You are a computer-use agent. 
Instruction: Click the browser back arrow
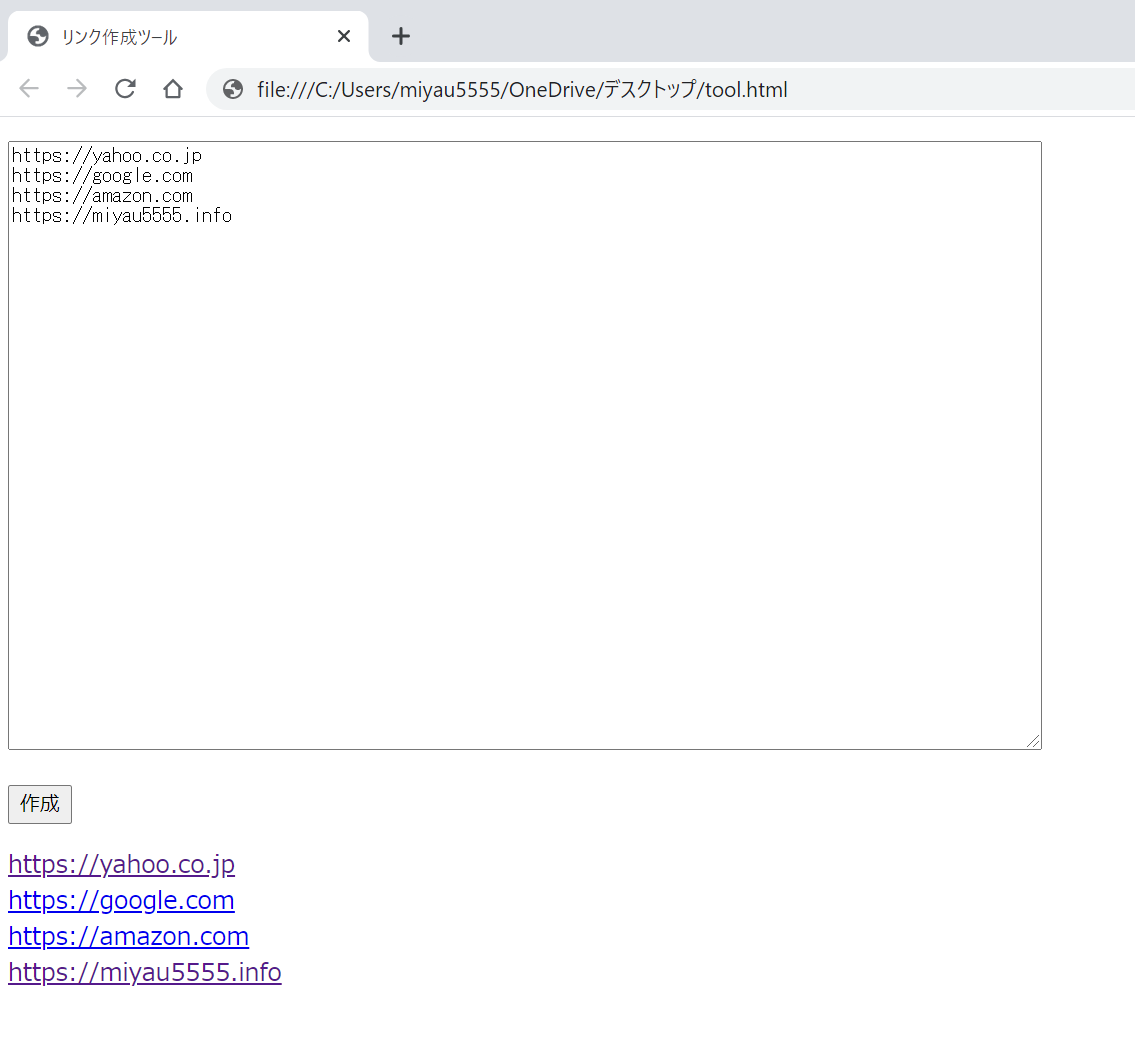(x=29, y=89)
